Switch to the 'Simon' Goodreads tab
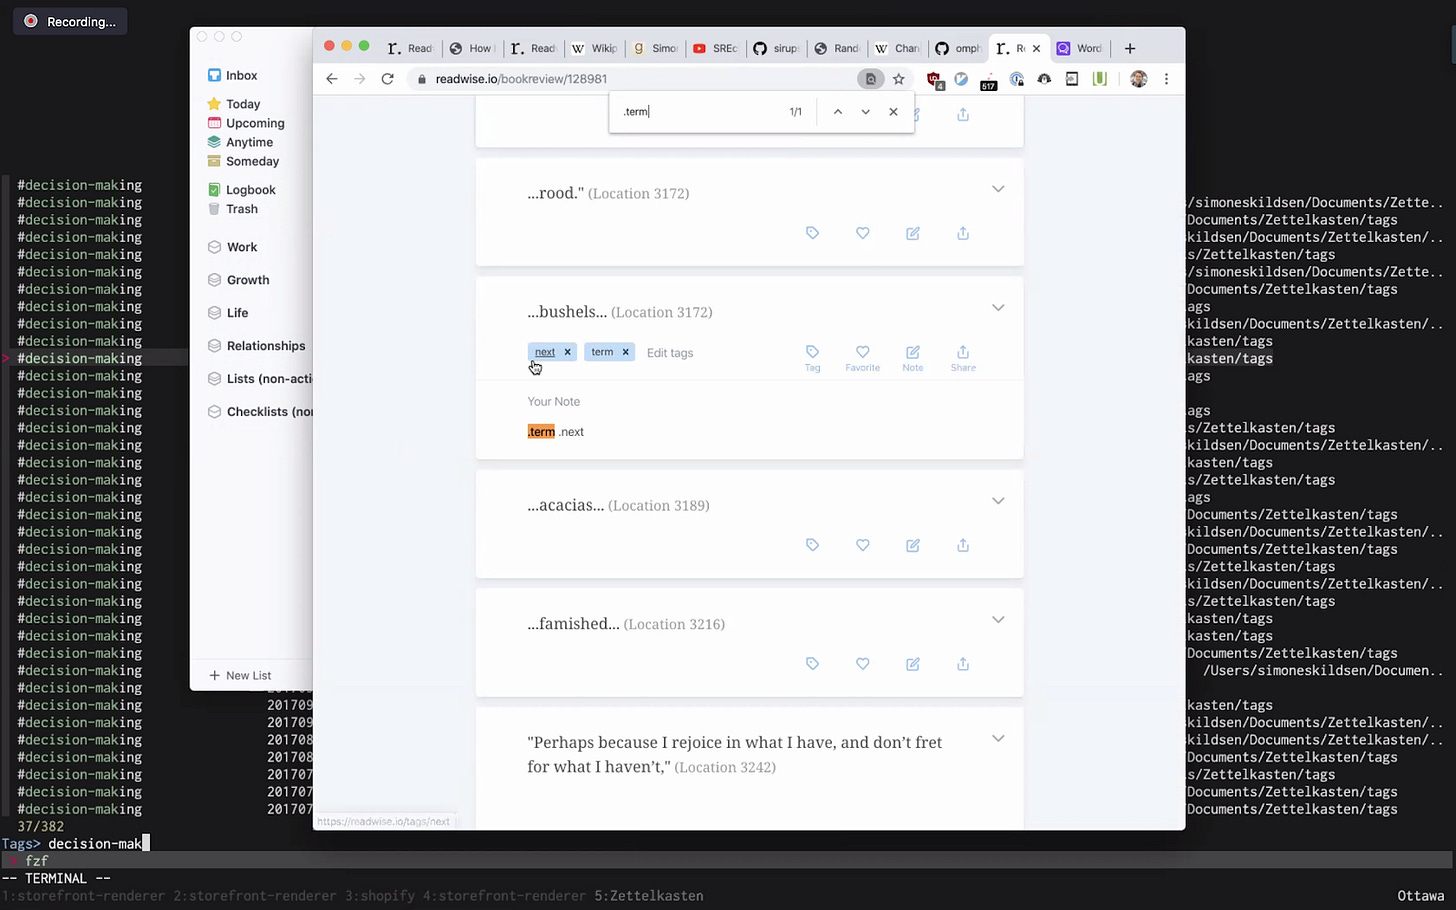 655,48
